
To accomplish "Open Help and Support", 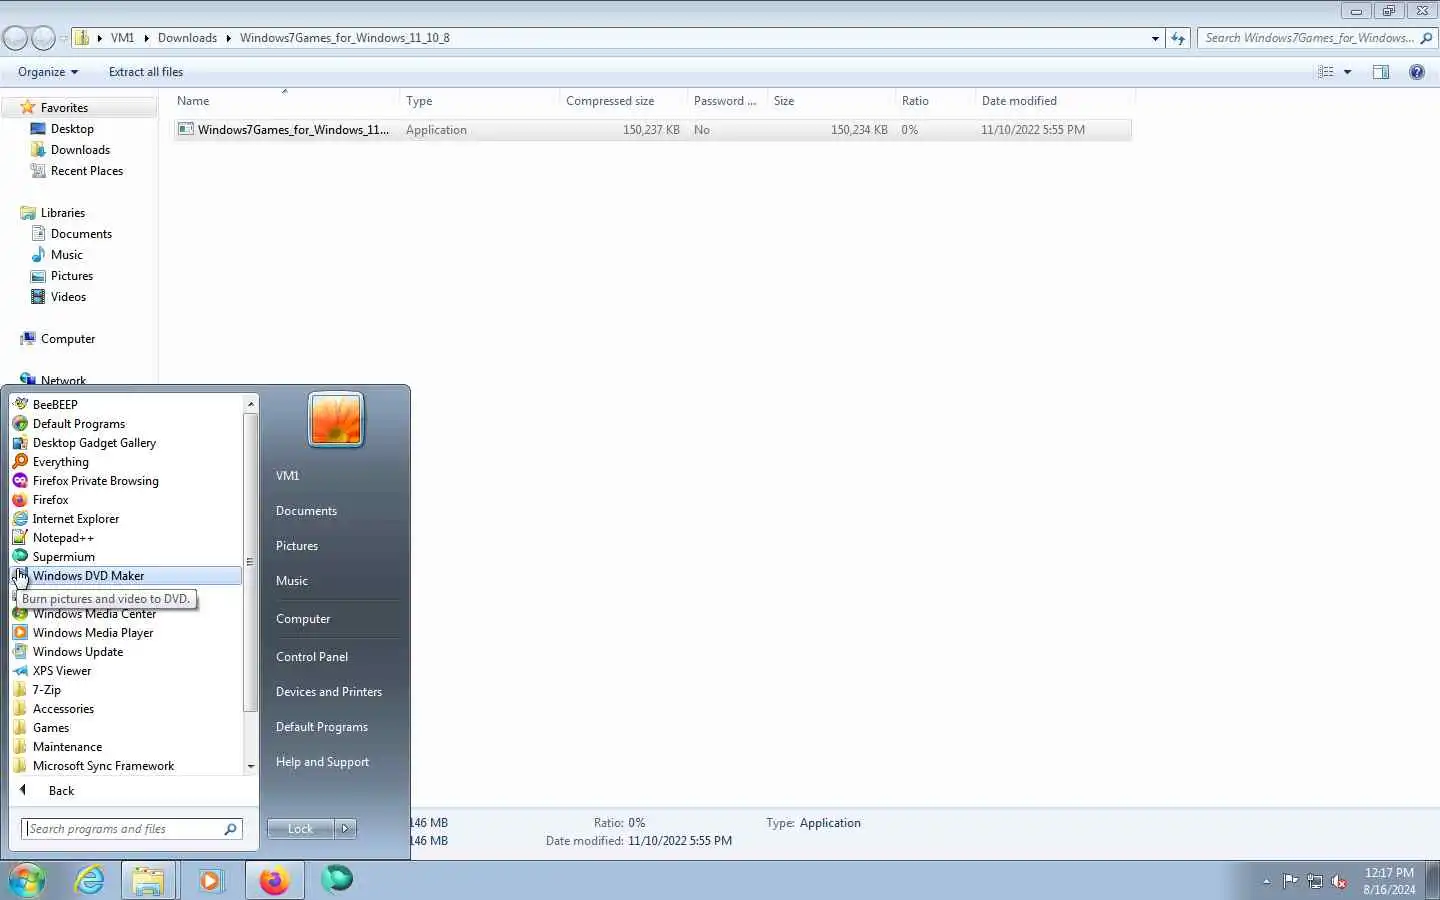I will coord(322,761).
